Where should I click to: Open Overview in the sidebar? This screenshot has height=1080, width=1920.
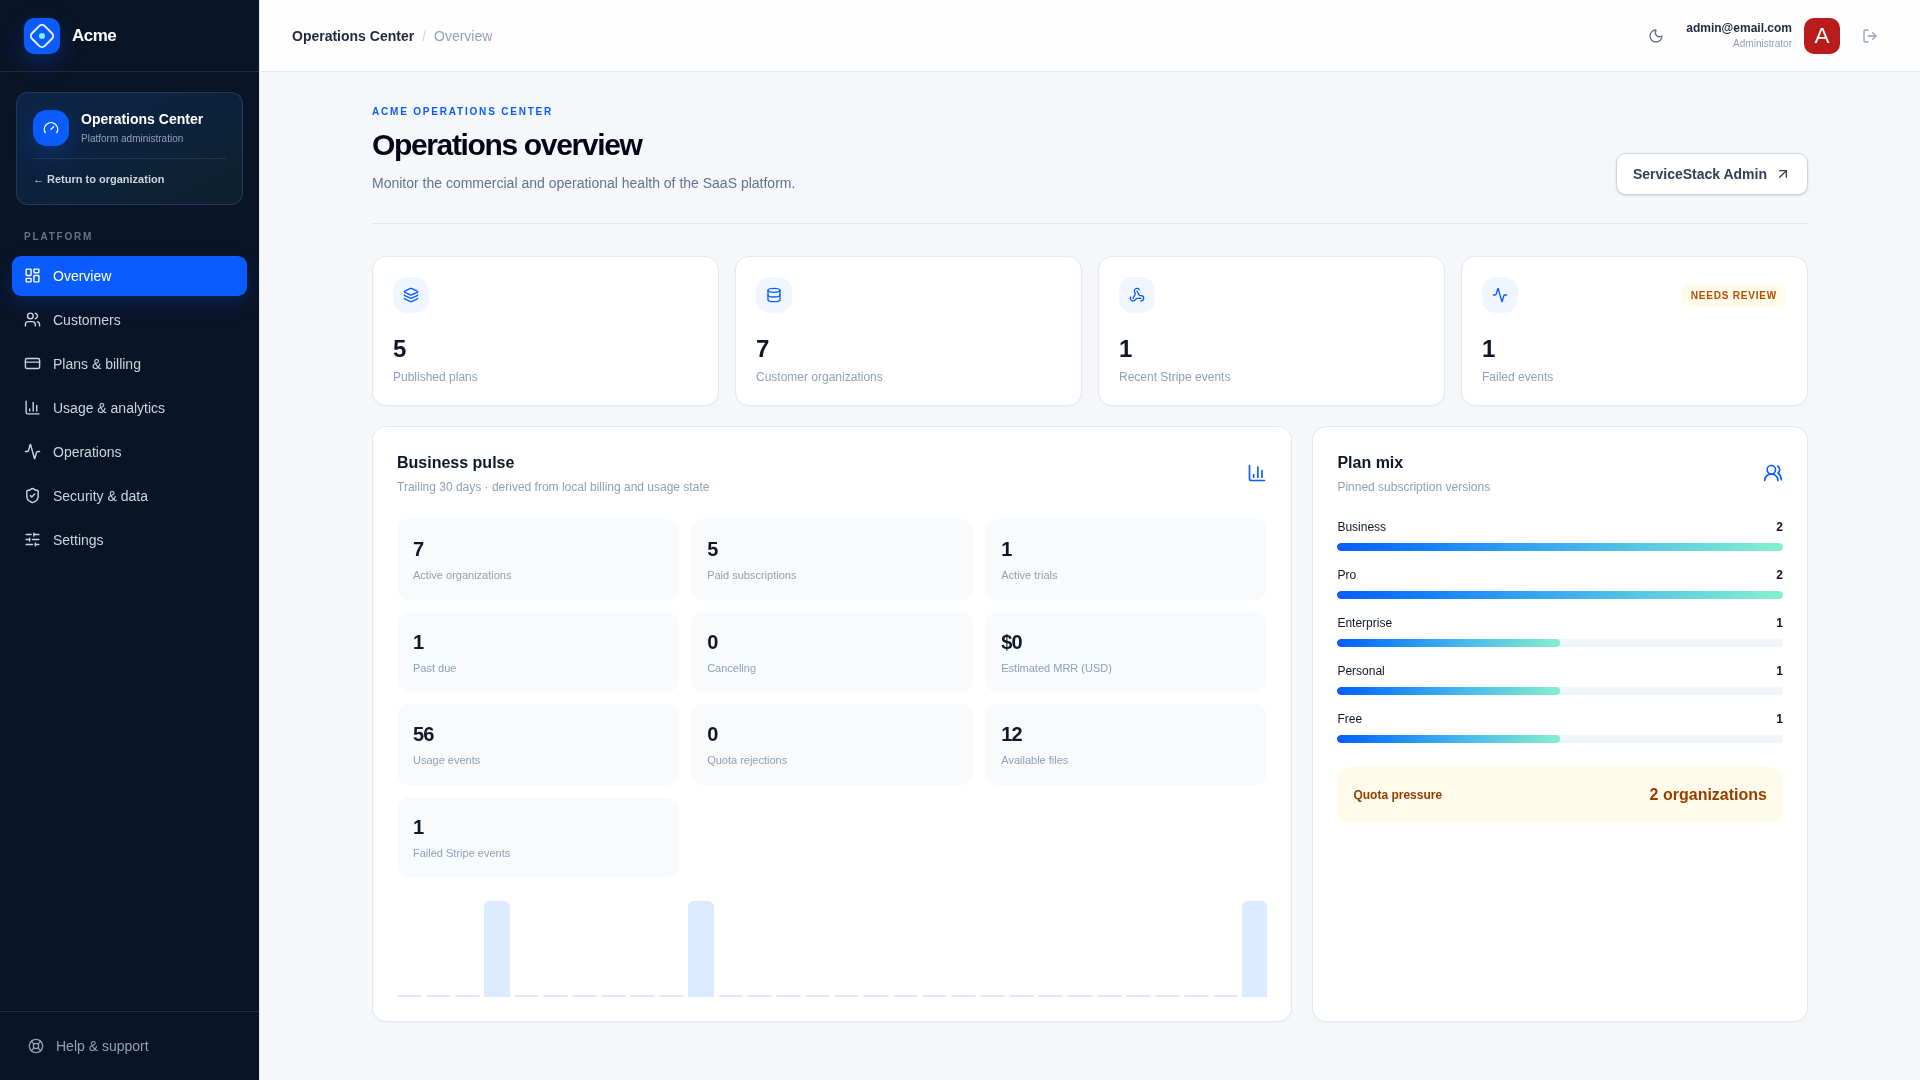(129, 276)
